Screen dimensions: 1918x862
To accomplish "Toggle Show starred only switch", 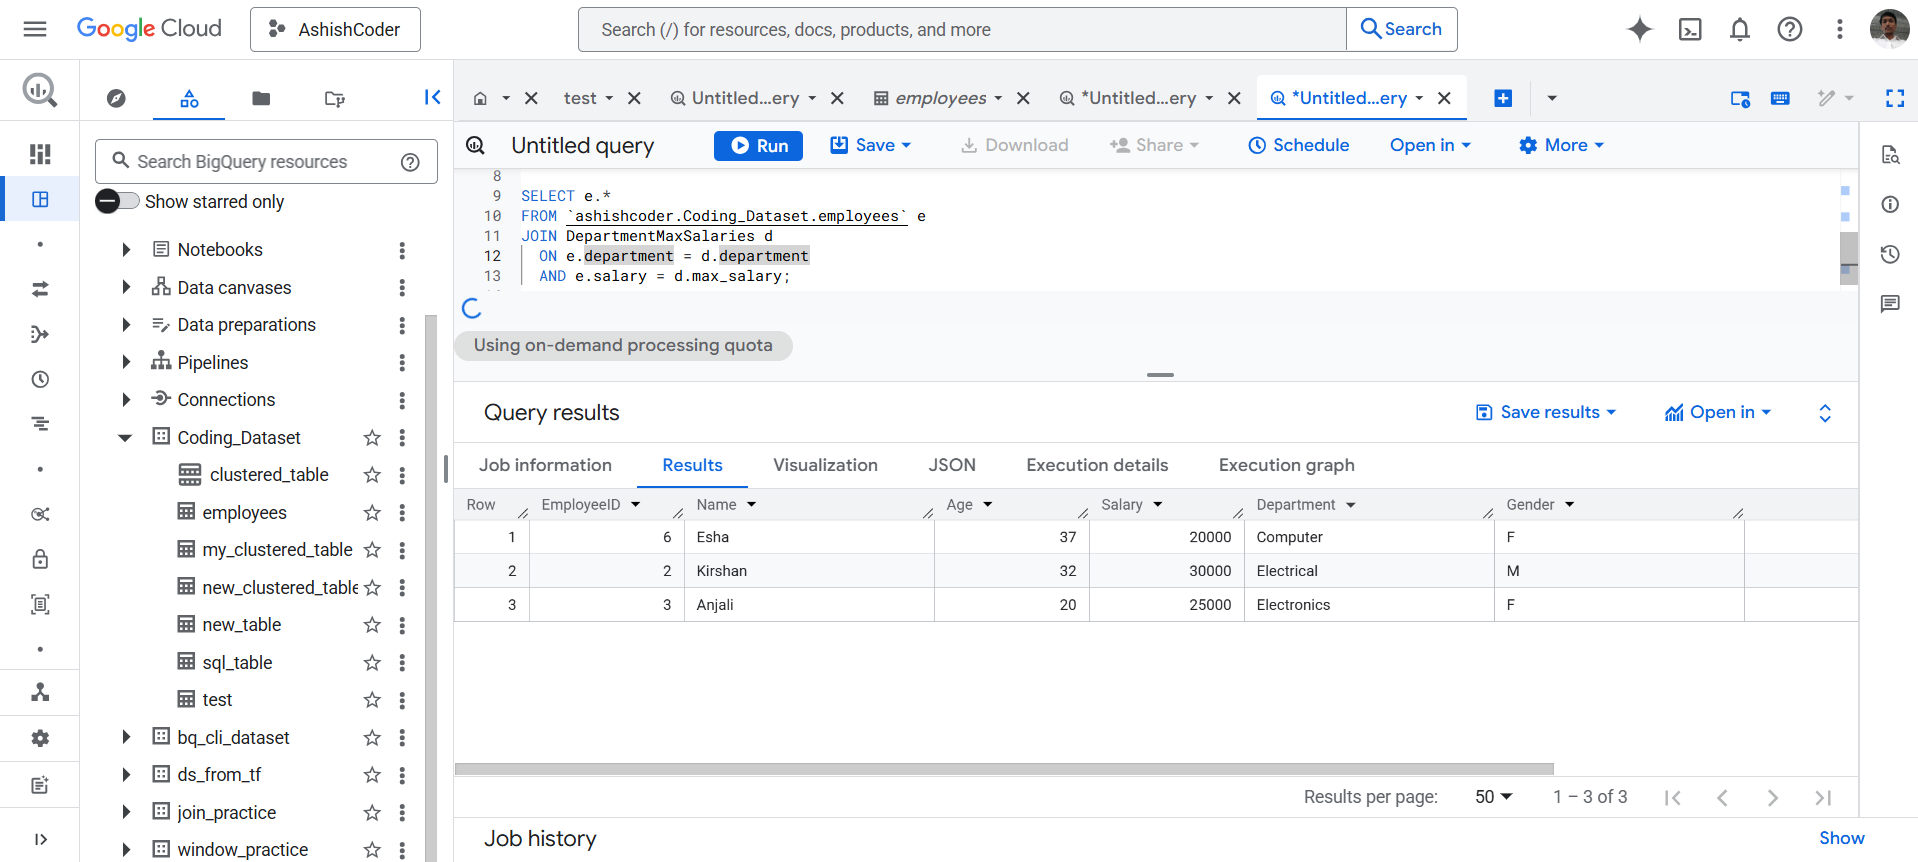I will (117, 201).
